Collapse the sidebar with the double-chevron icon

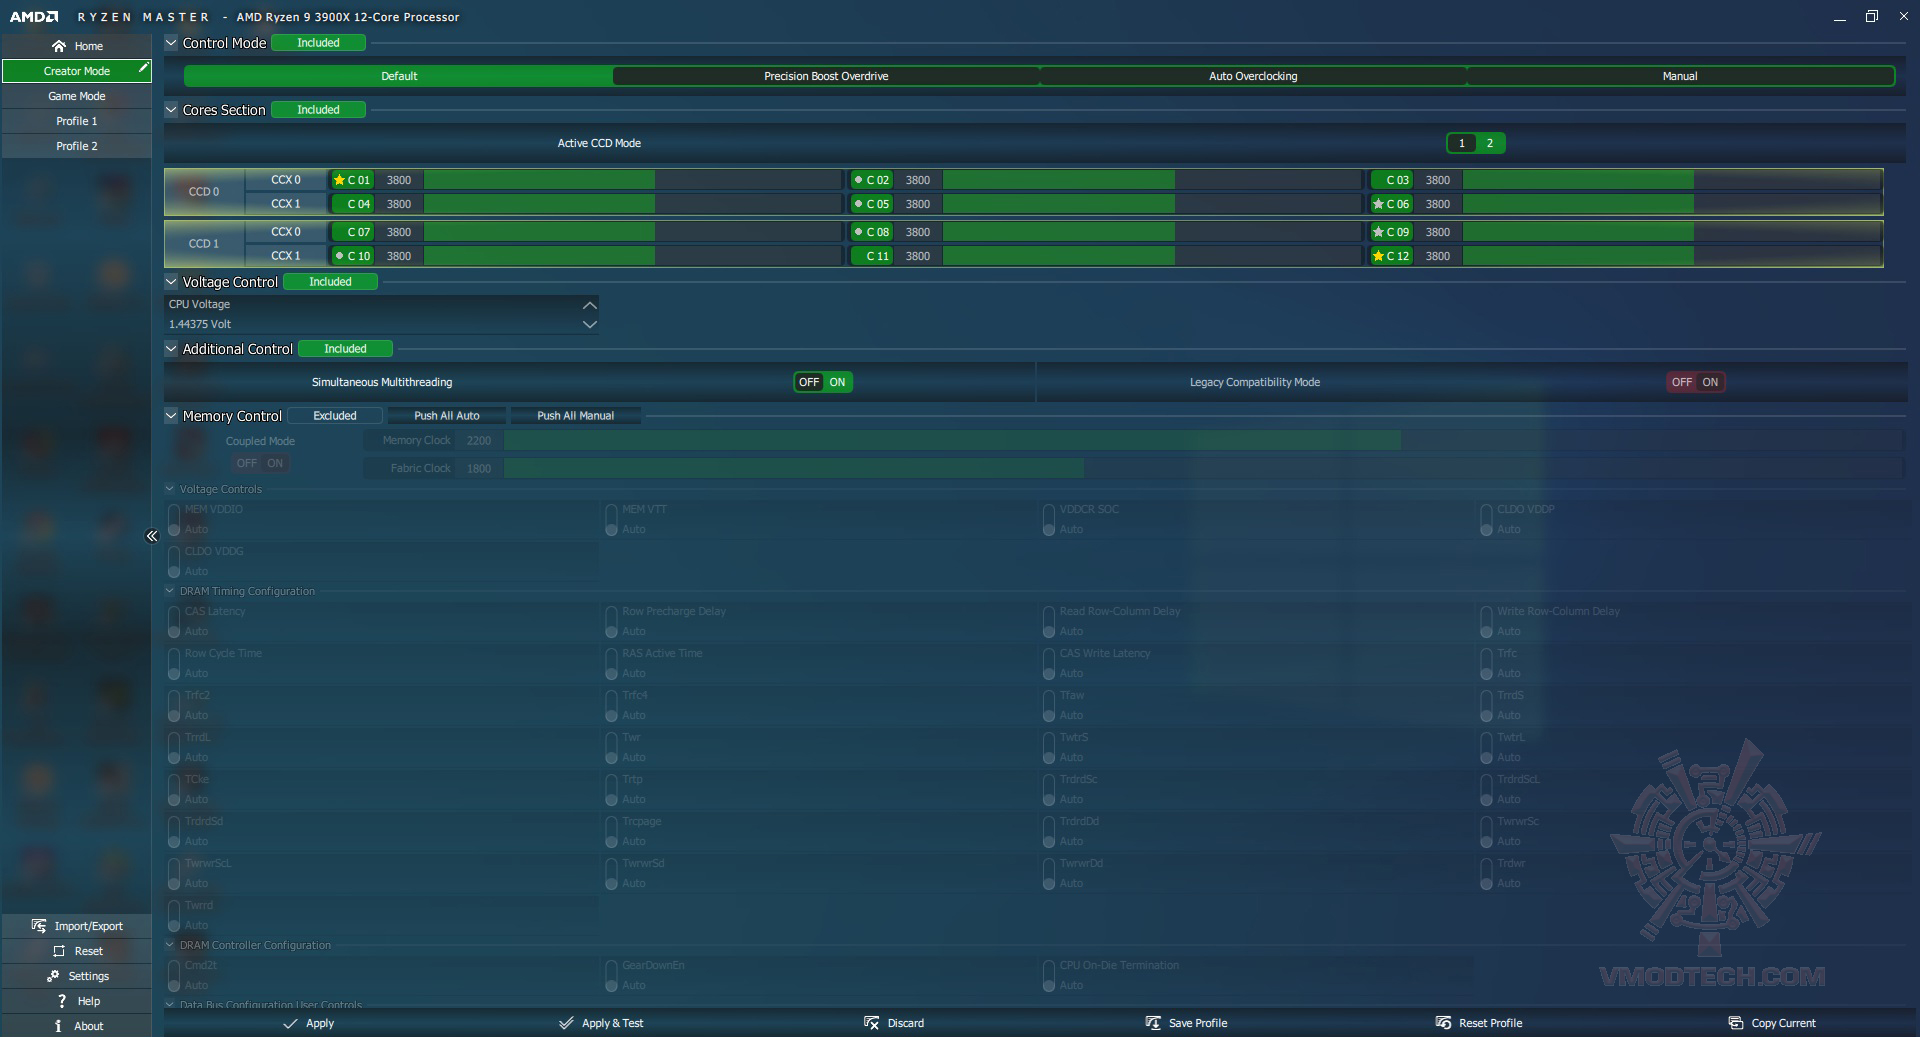(152, 536)
